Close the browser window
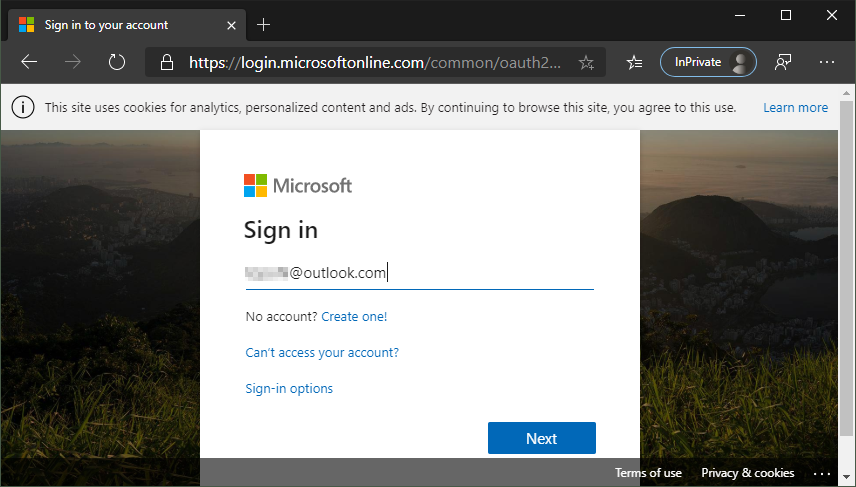 click(831, 15)
